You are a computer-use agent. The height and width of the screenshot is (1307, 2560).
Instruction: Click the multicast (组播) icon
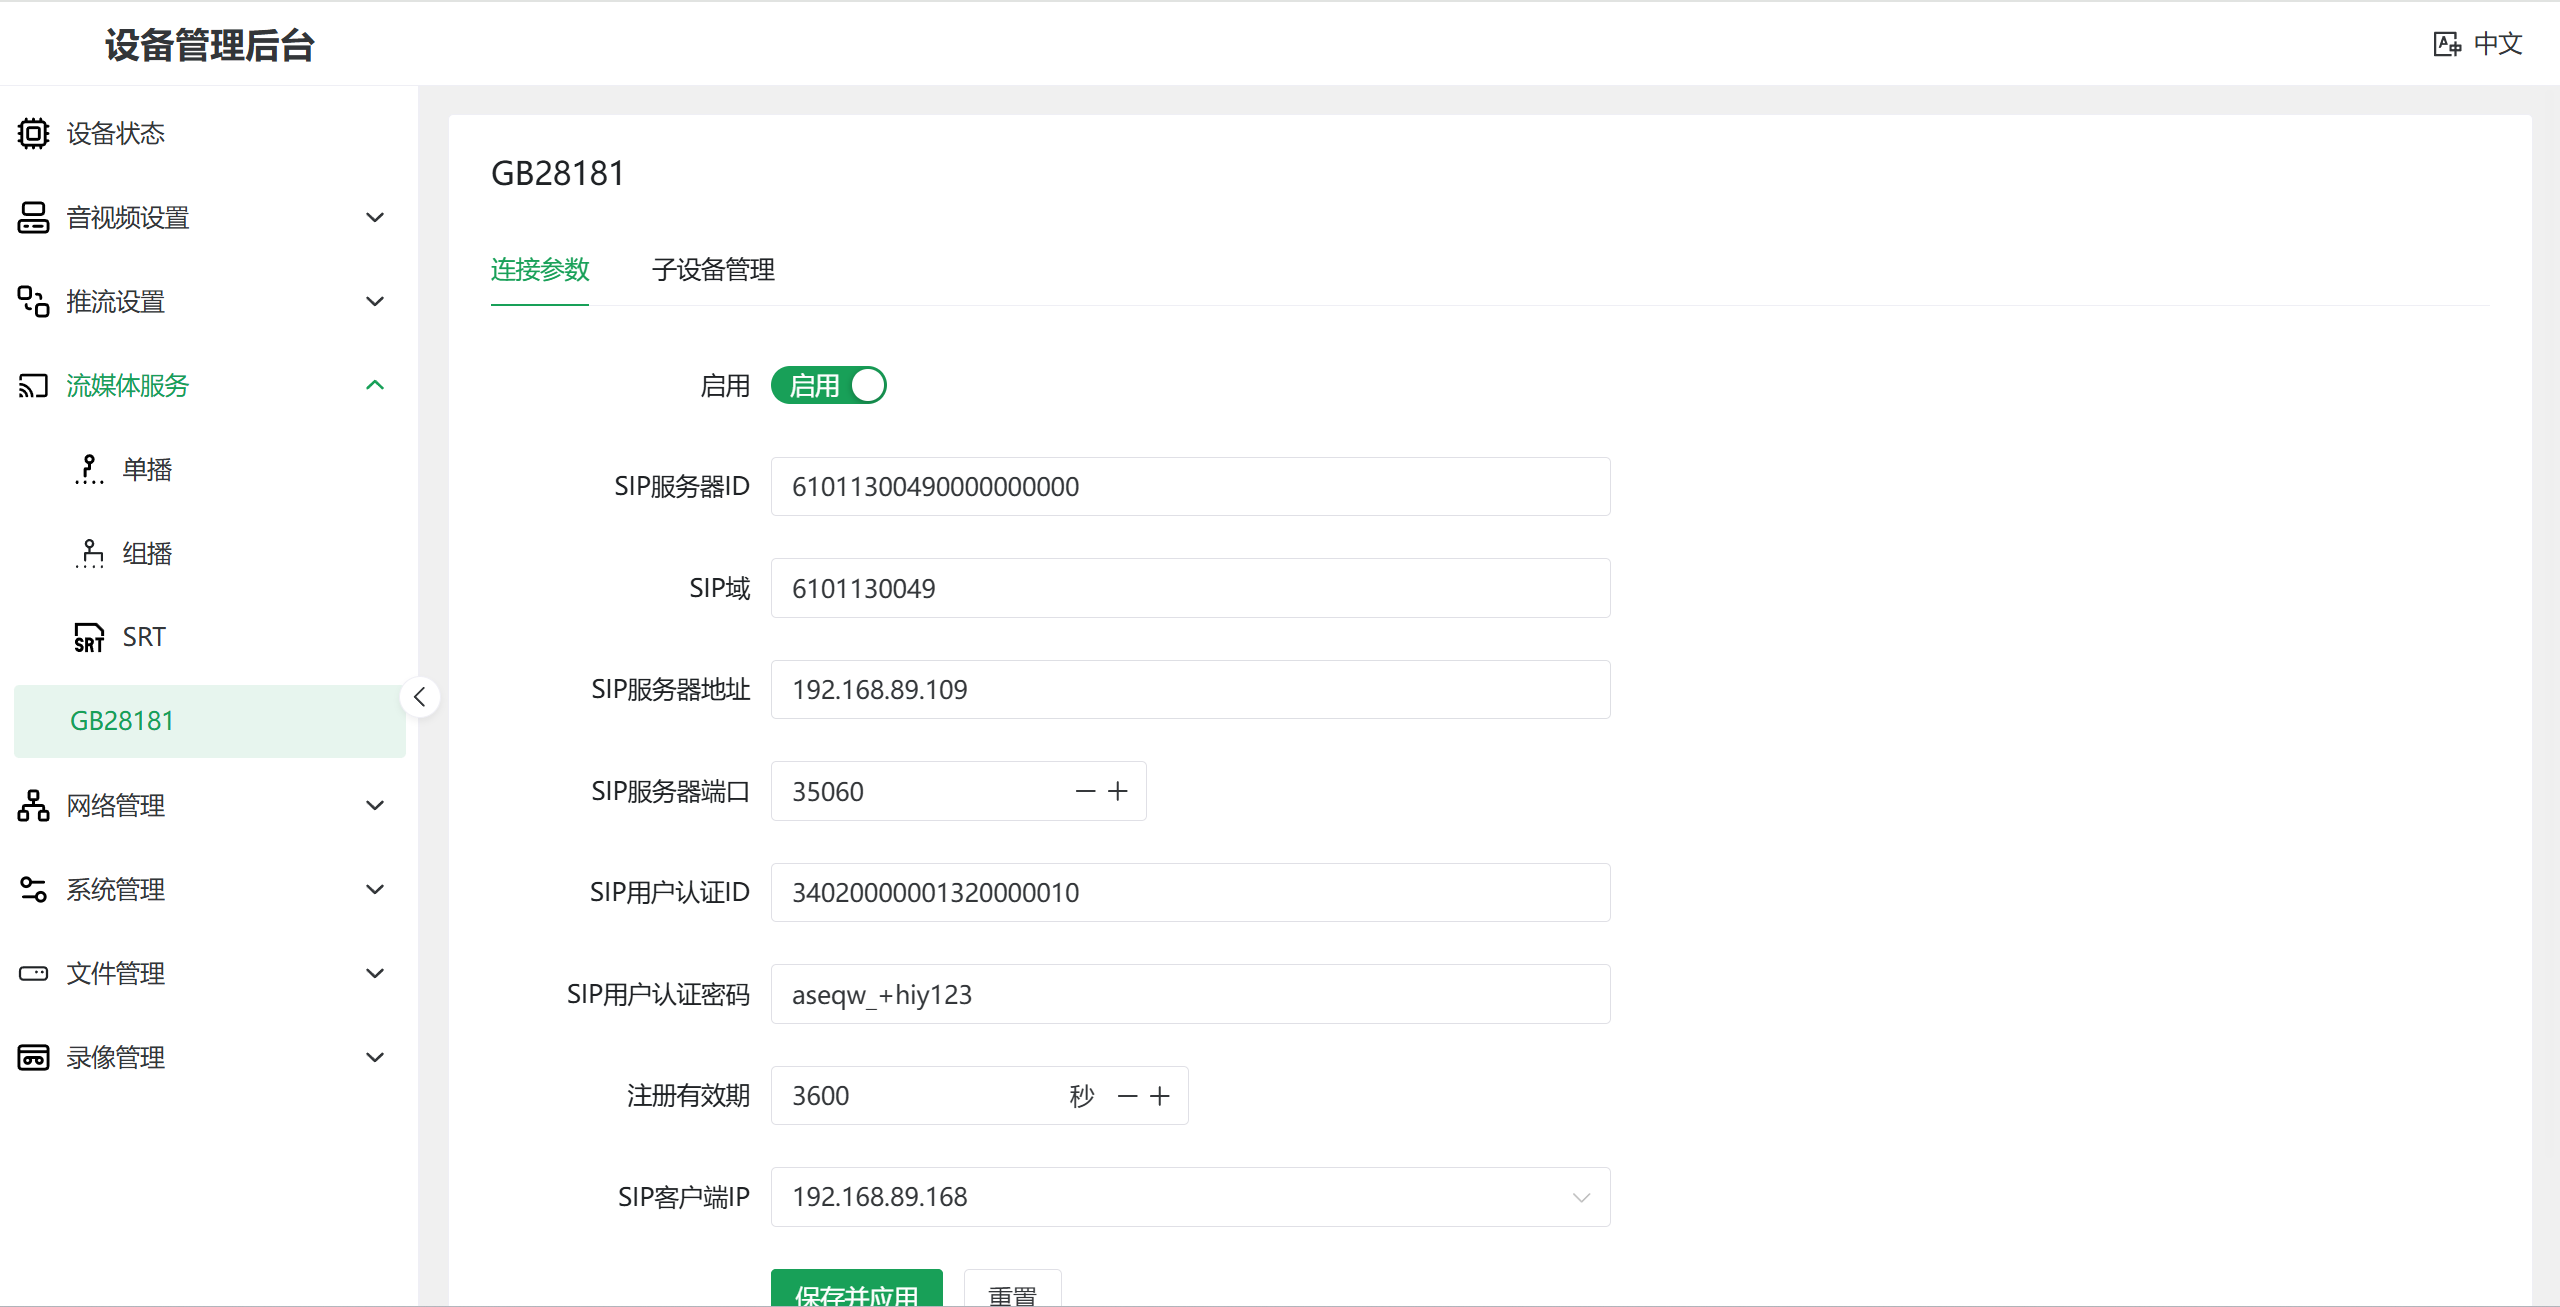click(89, 553)
